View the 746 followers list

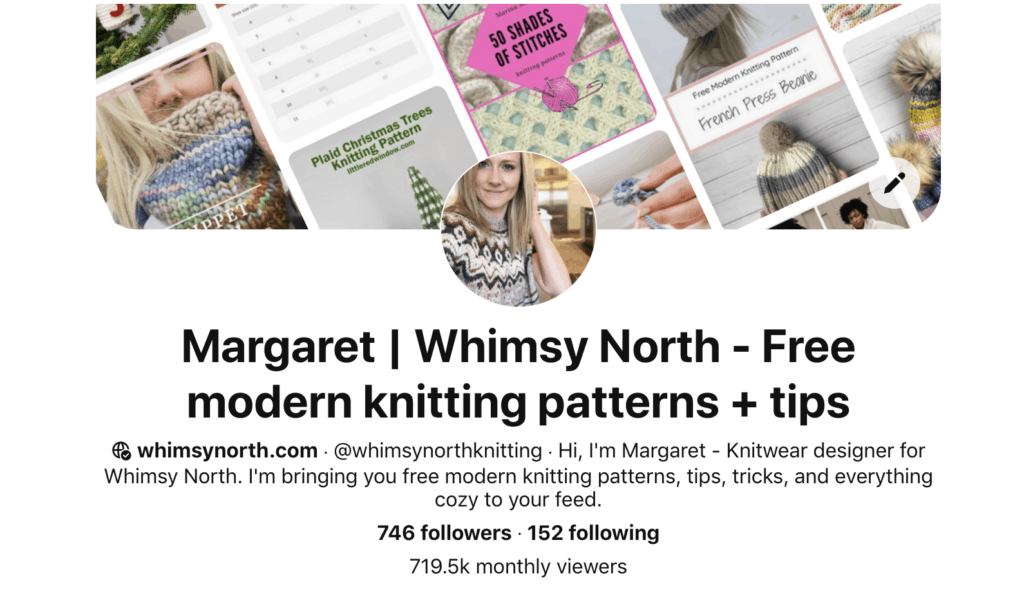point(444,533)
